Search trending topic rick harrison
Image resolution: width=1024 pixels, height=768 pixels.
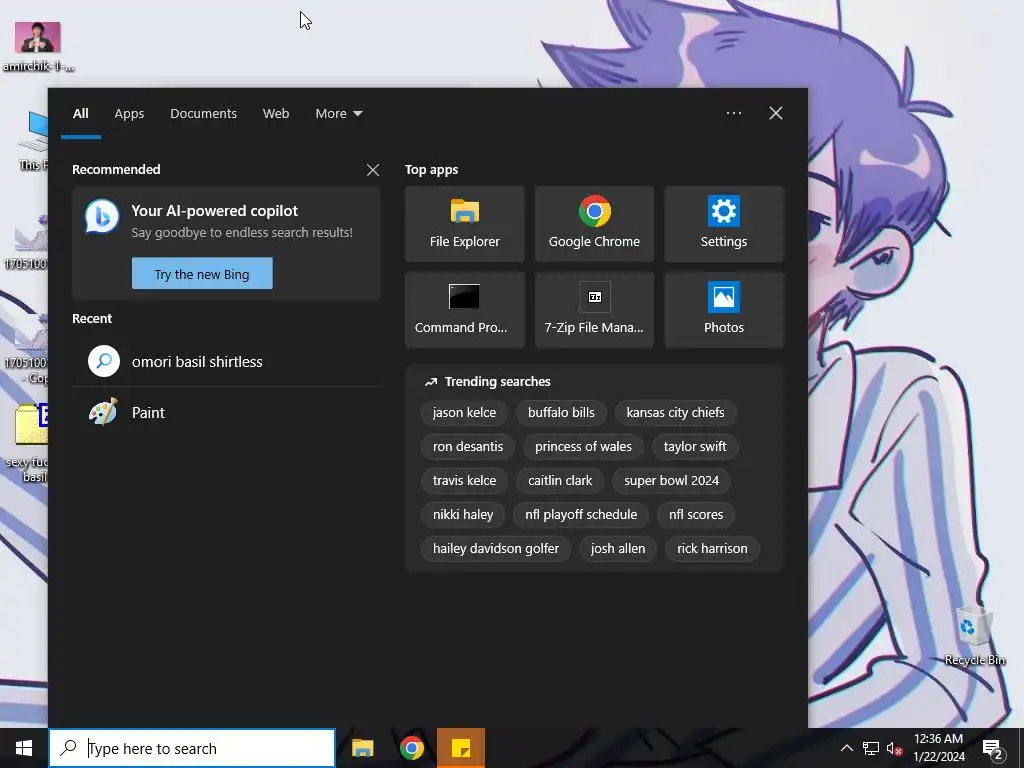[x=712, y=549]
